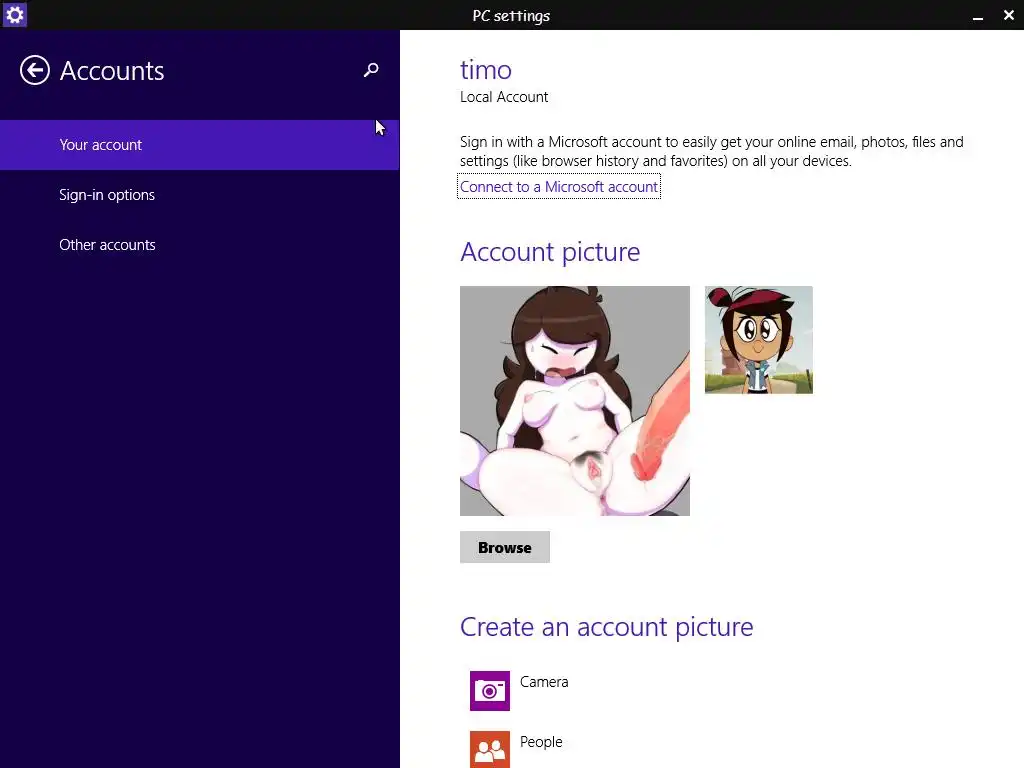Choose the previous cartoon girl headband picture

(759, 340)
